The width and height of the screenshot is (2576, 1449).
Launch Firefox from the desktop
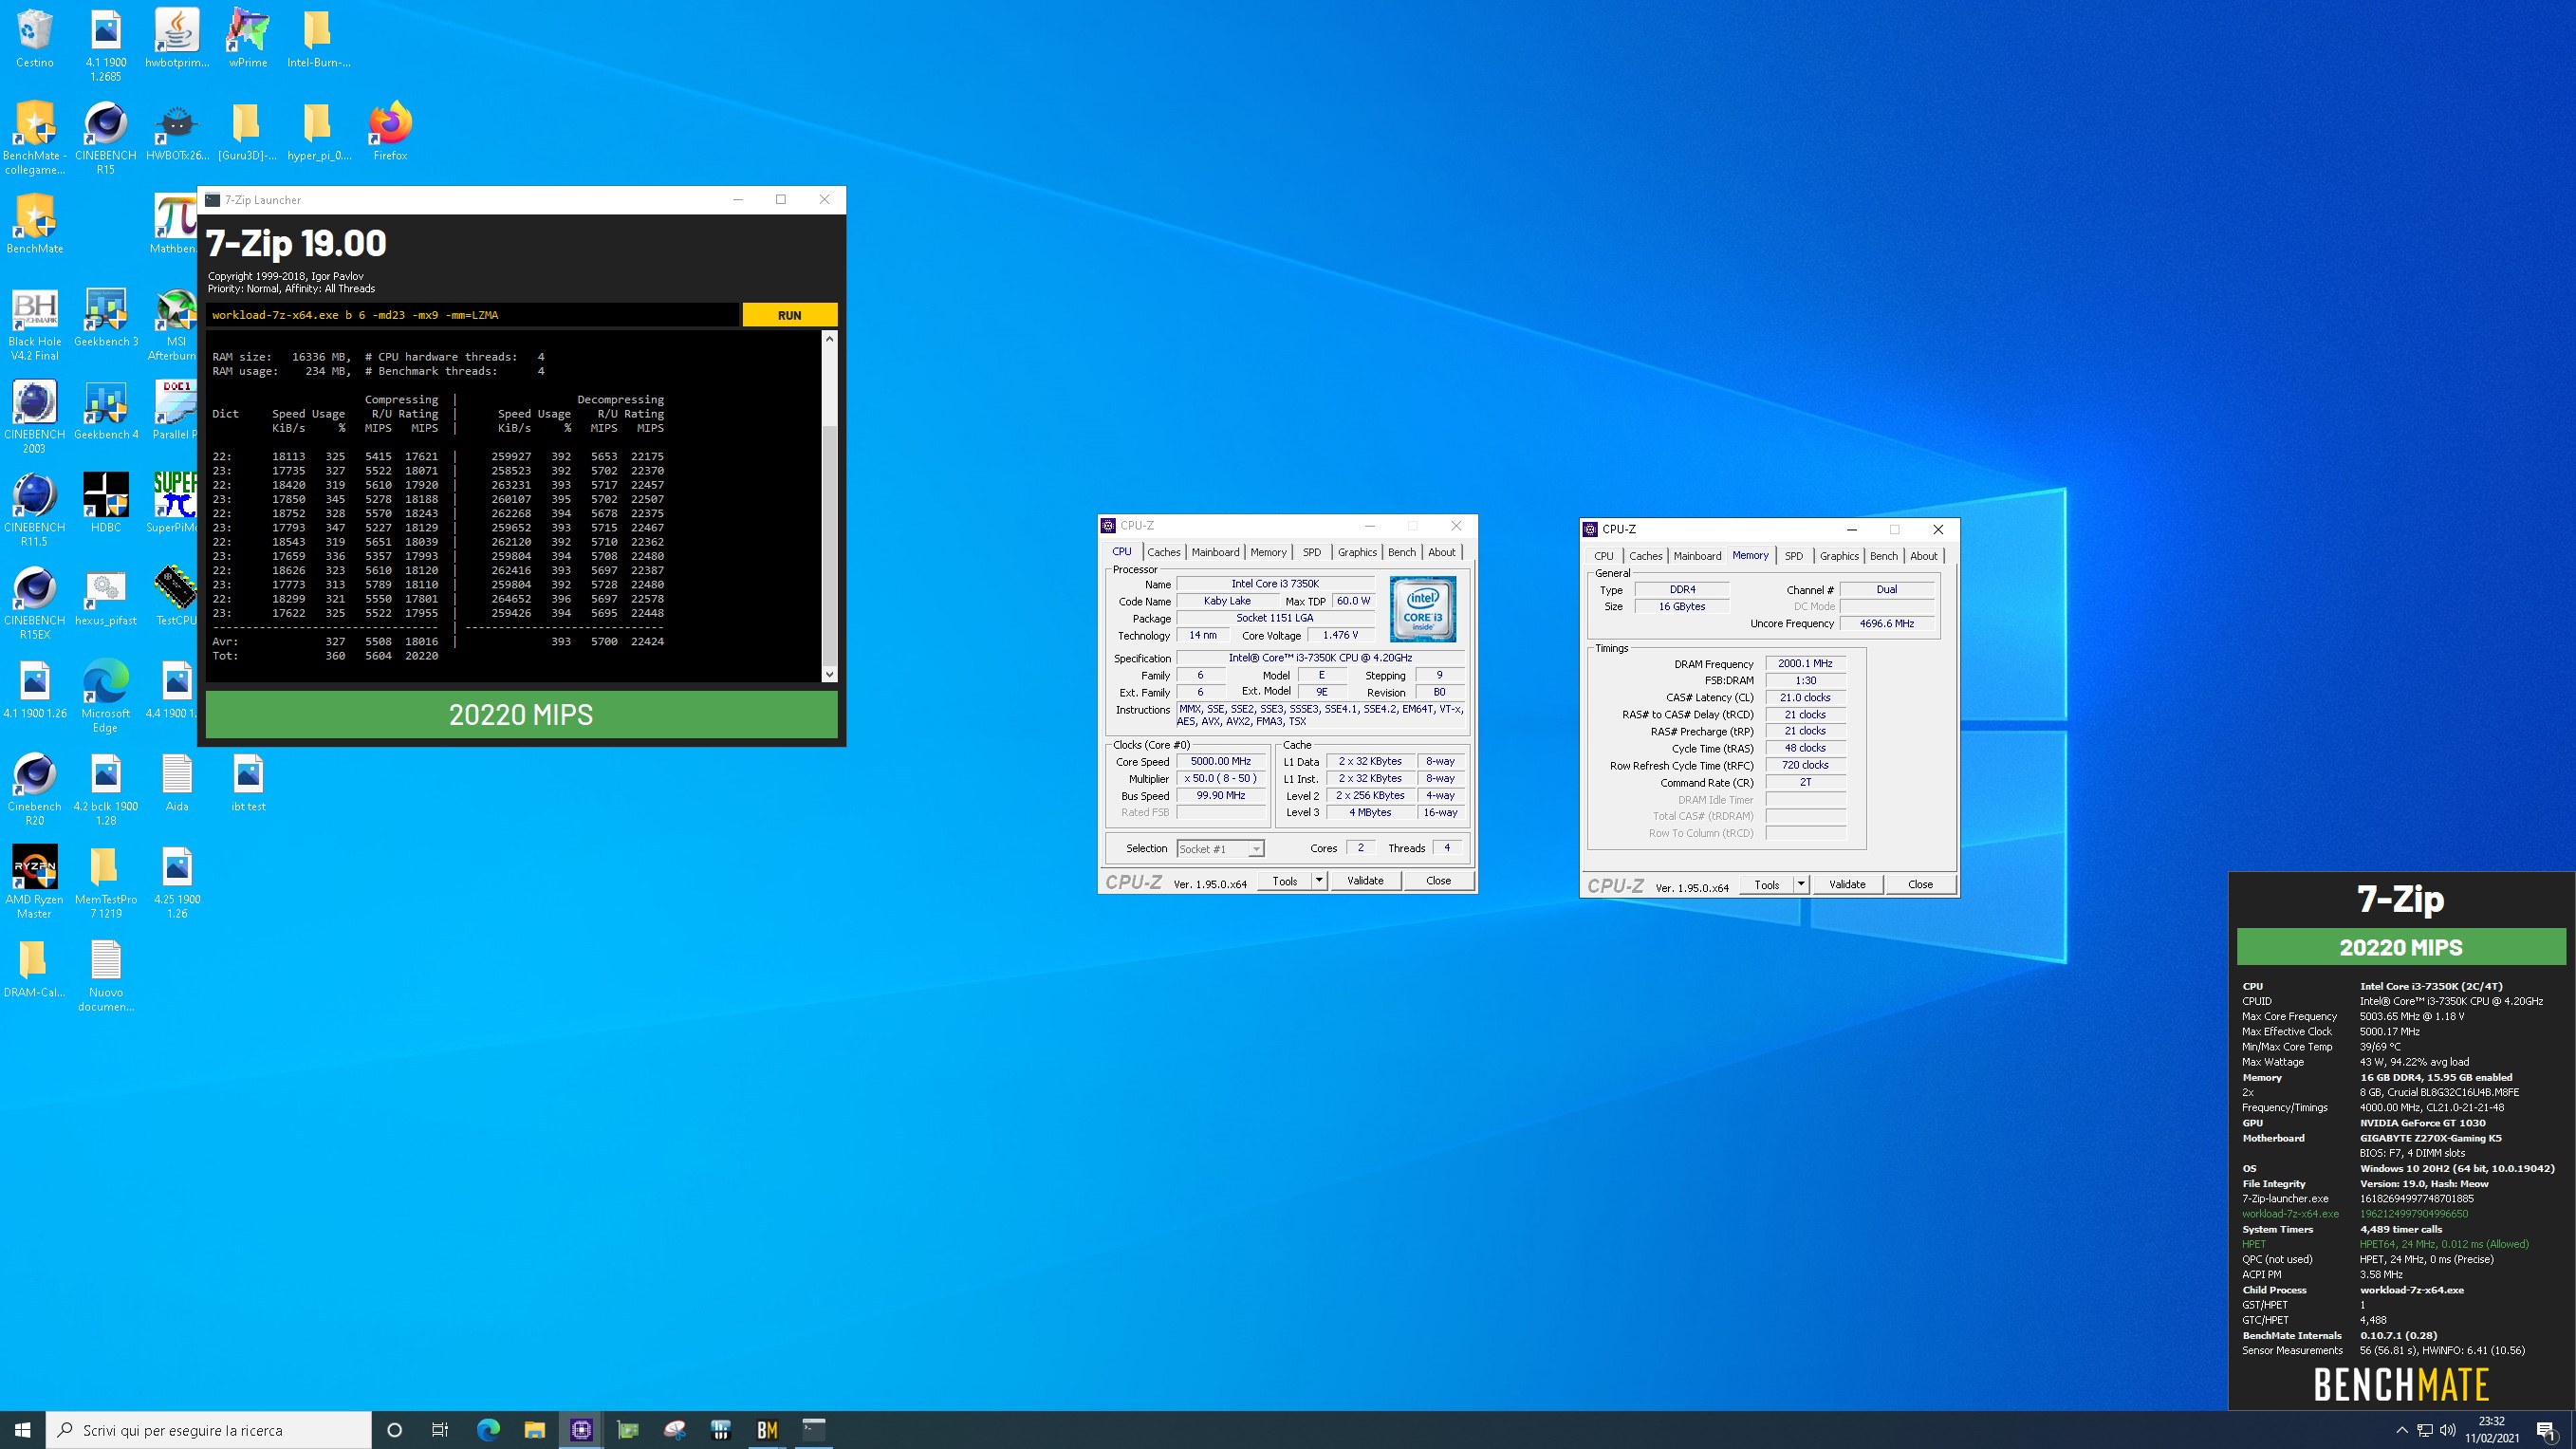coord(390,132)
